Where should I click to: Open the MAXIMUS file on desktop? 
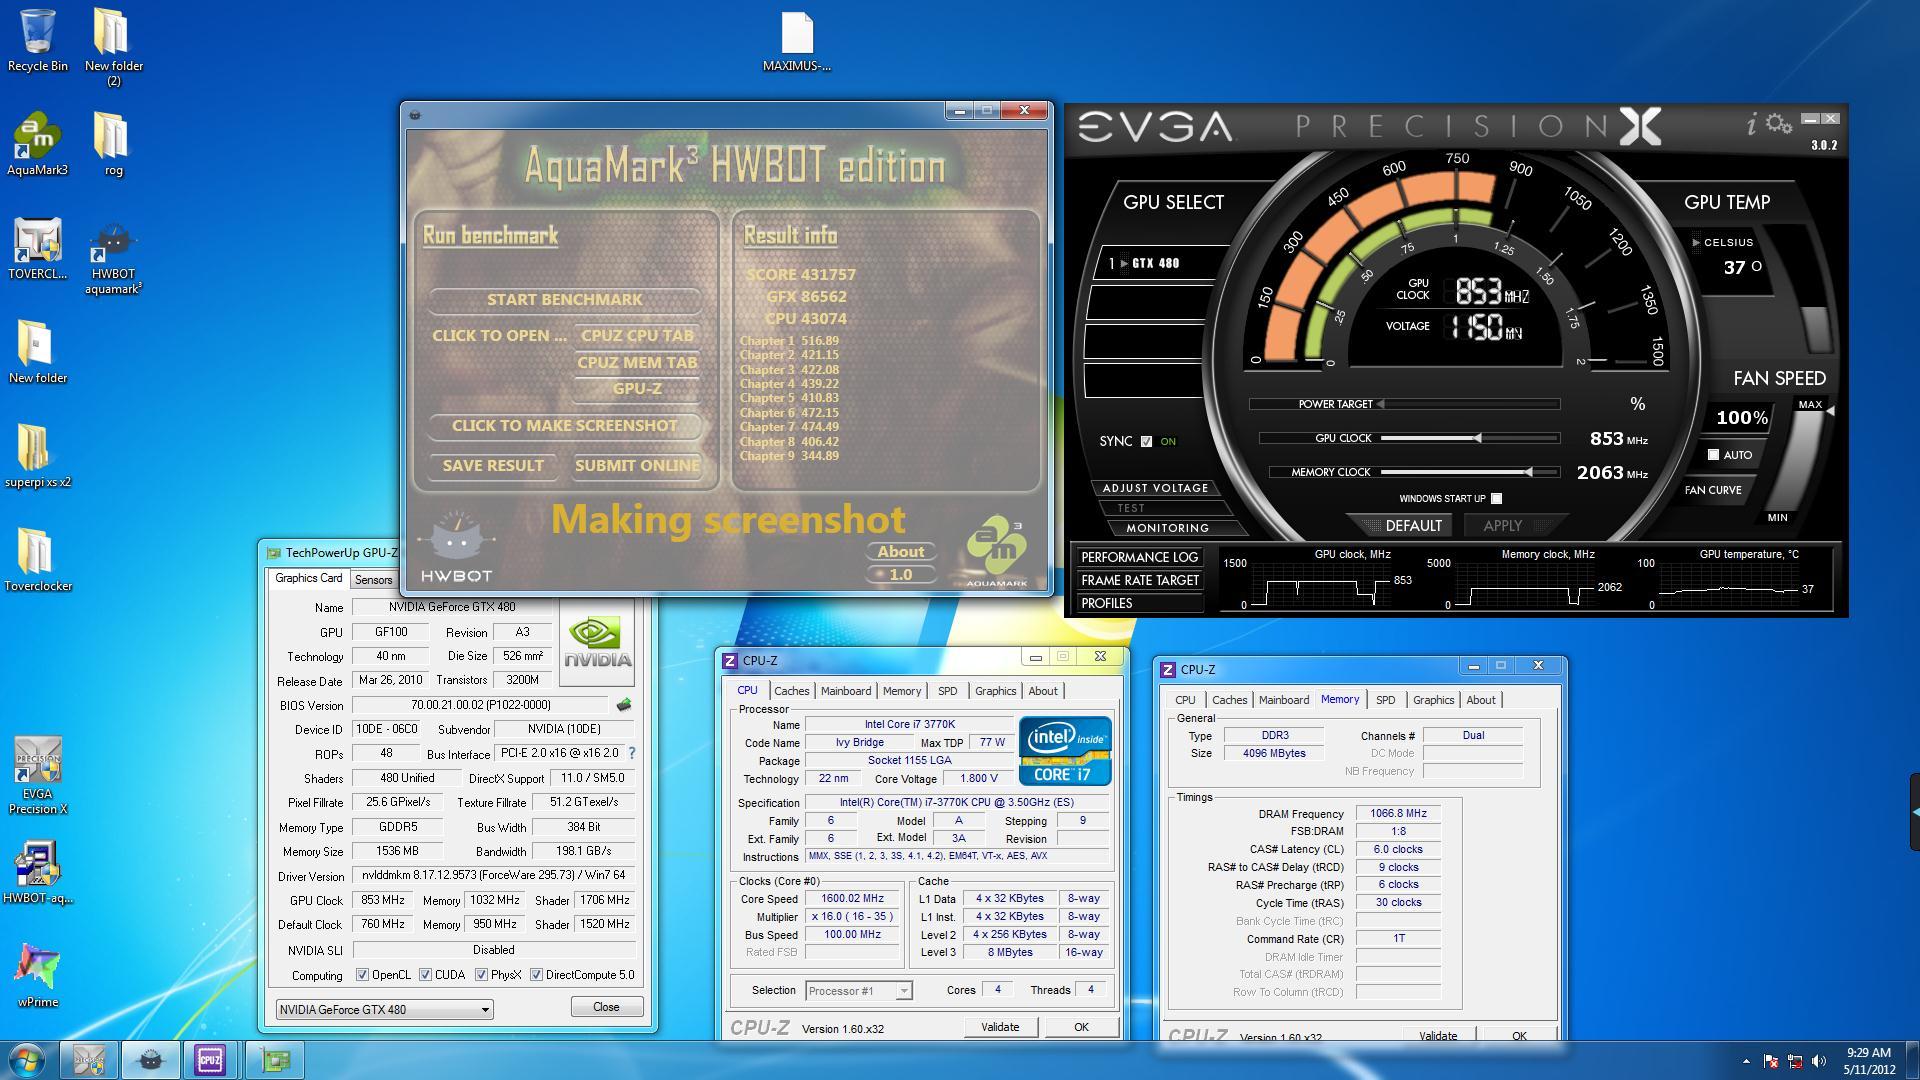pyautogui.click(x=797, y=42)
